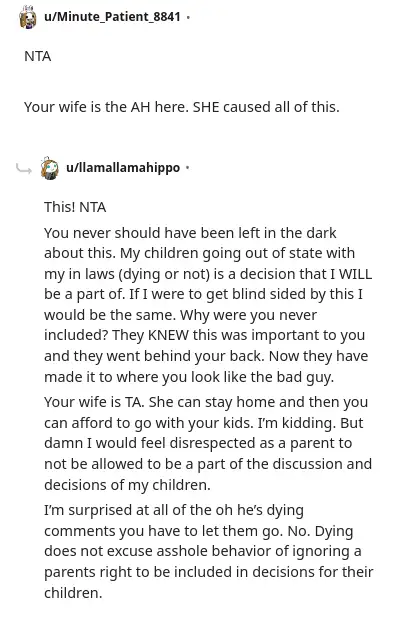Viewport: 400px width, 628px height.
Task: Click the "You never should have been left" line
Action: pyautogui.click(x=190, y=233)
